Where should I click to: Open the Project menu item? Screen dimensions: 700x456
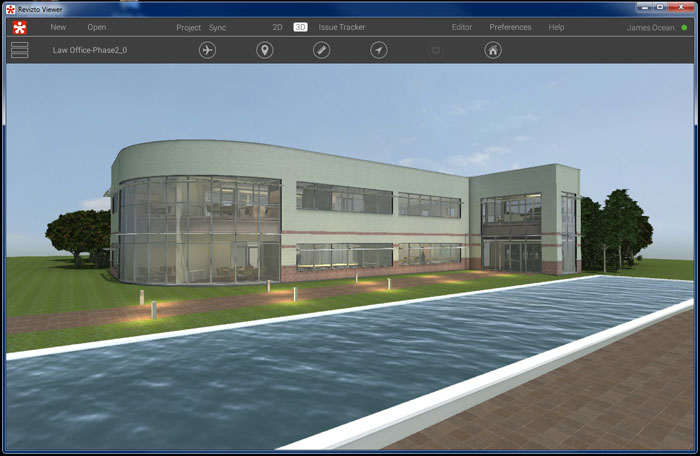coord(188,28)
